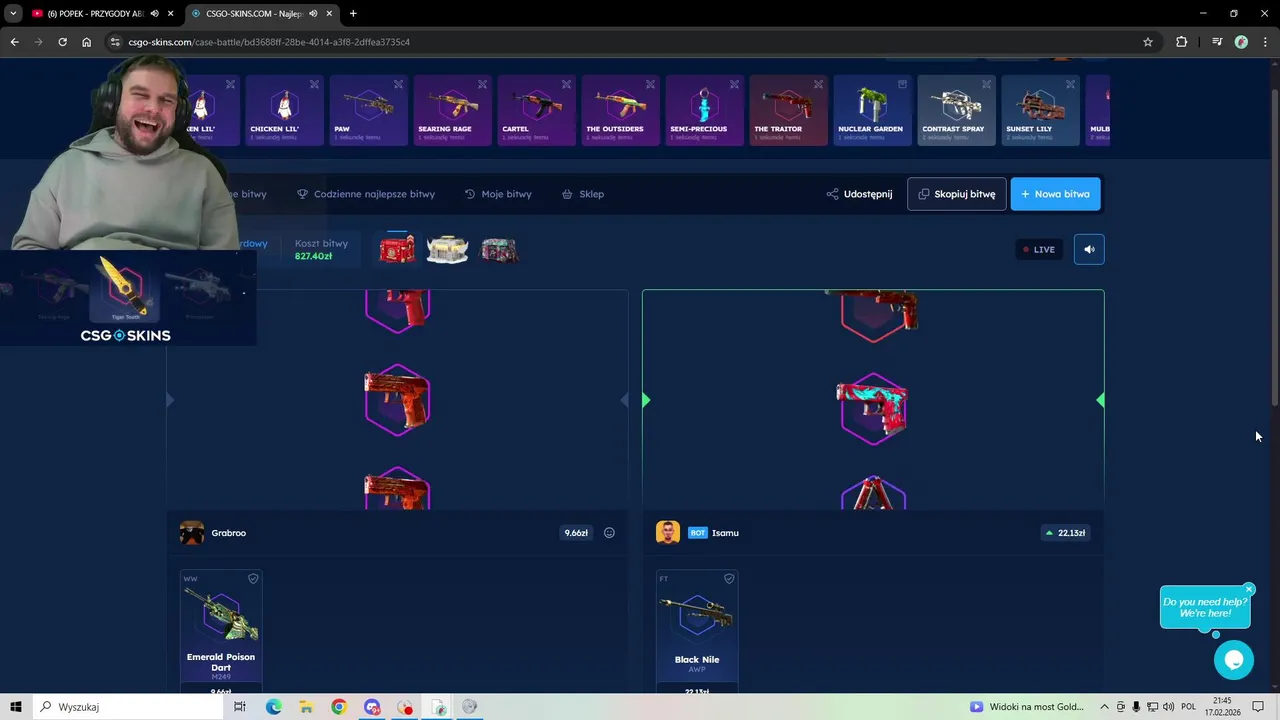Close the POPEK YouTube tab

[171, 13]
